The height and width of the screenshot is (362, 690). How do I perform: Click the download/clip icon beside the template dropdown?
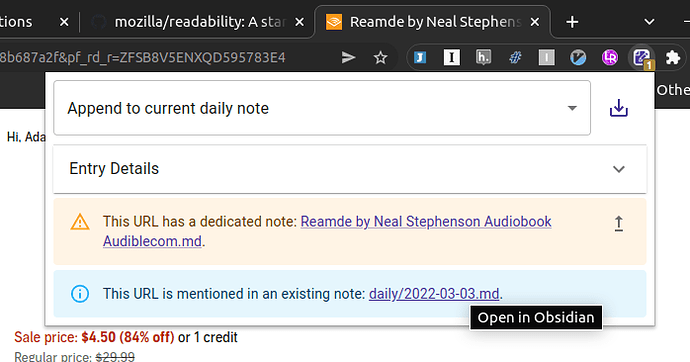pos(618,108)
